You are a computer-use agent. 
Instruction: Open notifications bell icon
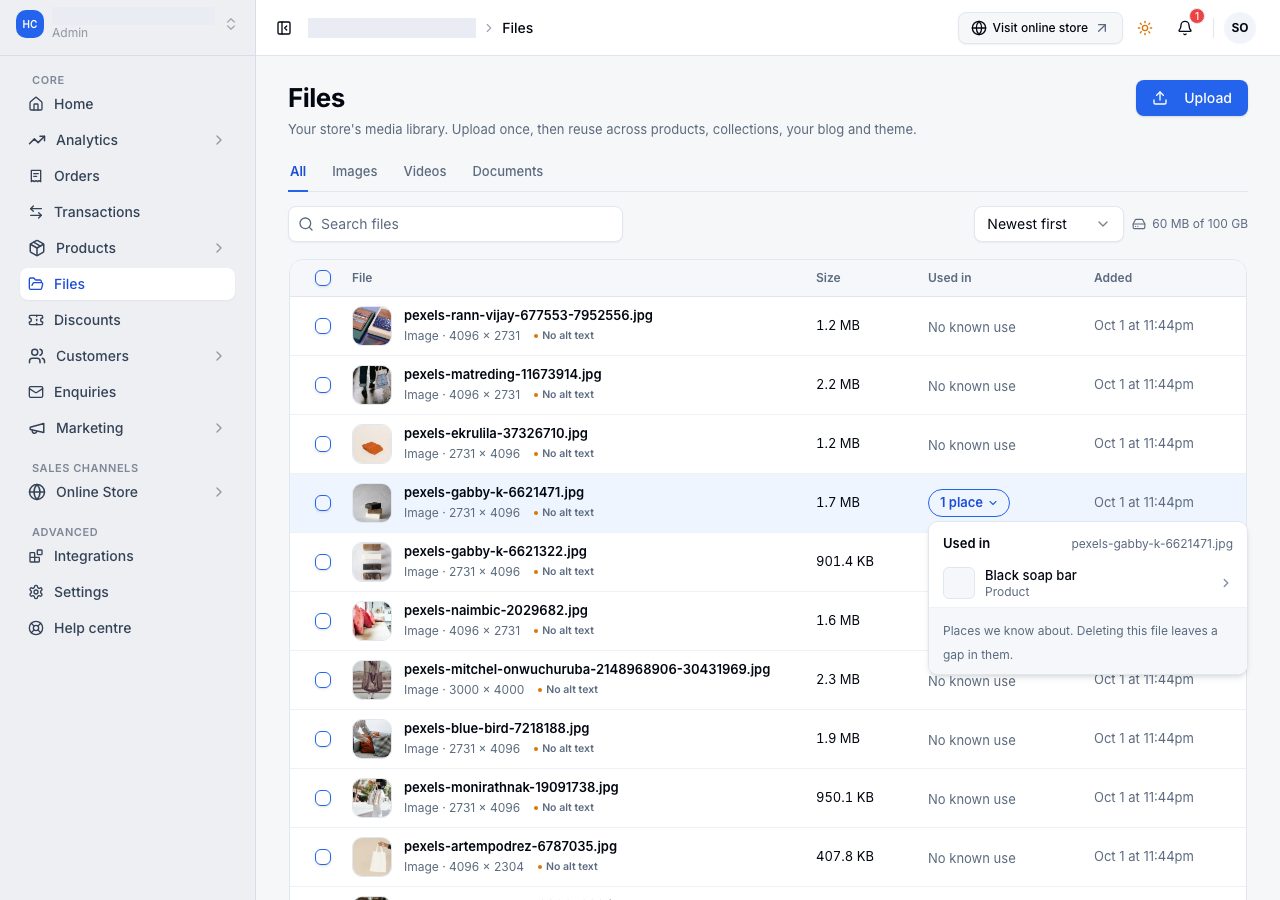click(x=1185, y=28)
